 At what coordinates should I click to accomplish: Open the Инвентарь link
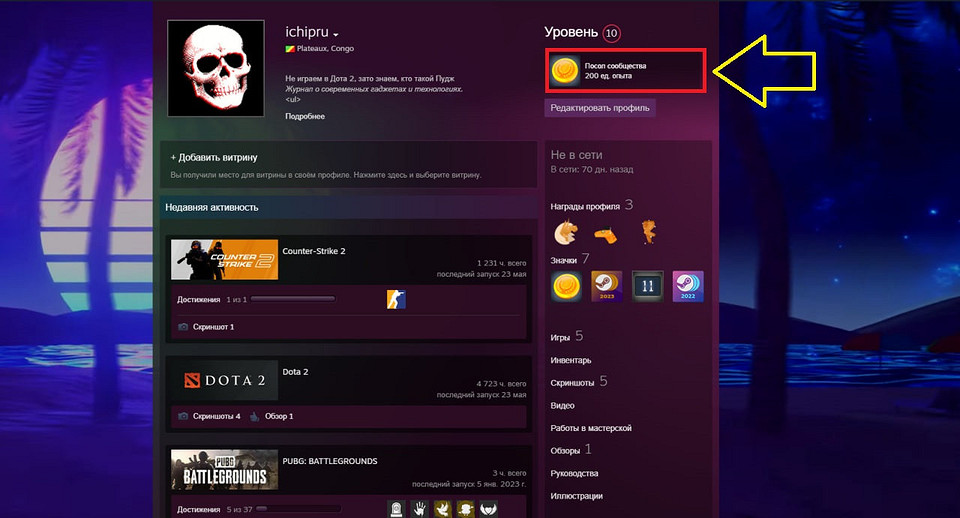(x=571, y=360)
